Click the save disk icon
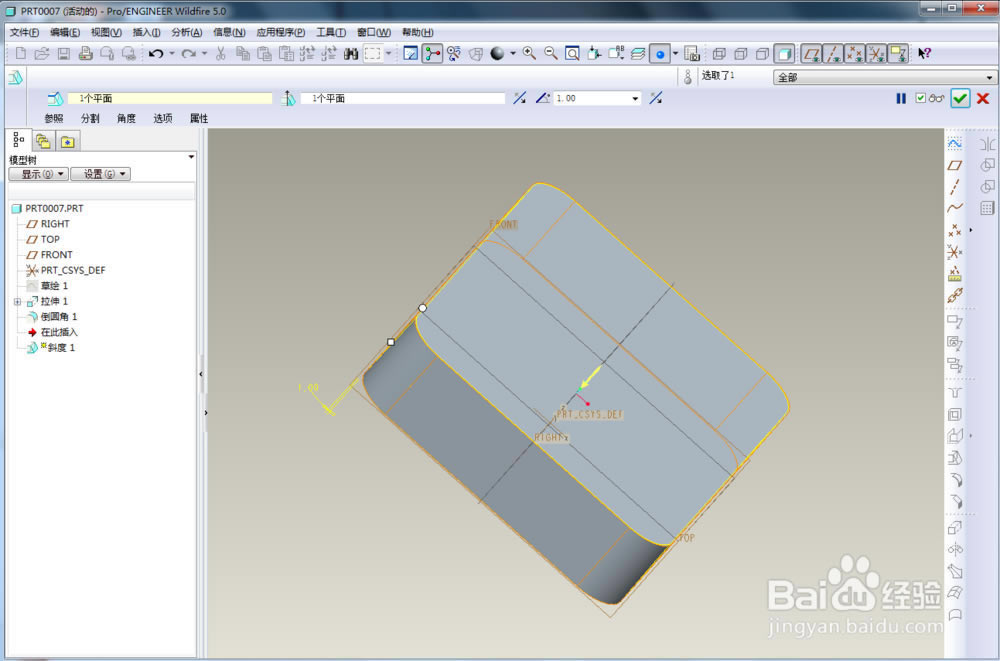Screen dimensions: 1000x661 [64, 54]
